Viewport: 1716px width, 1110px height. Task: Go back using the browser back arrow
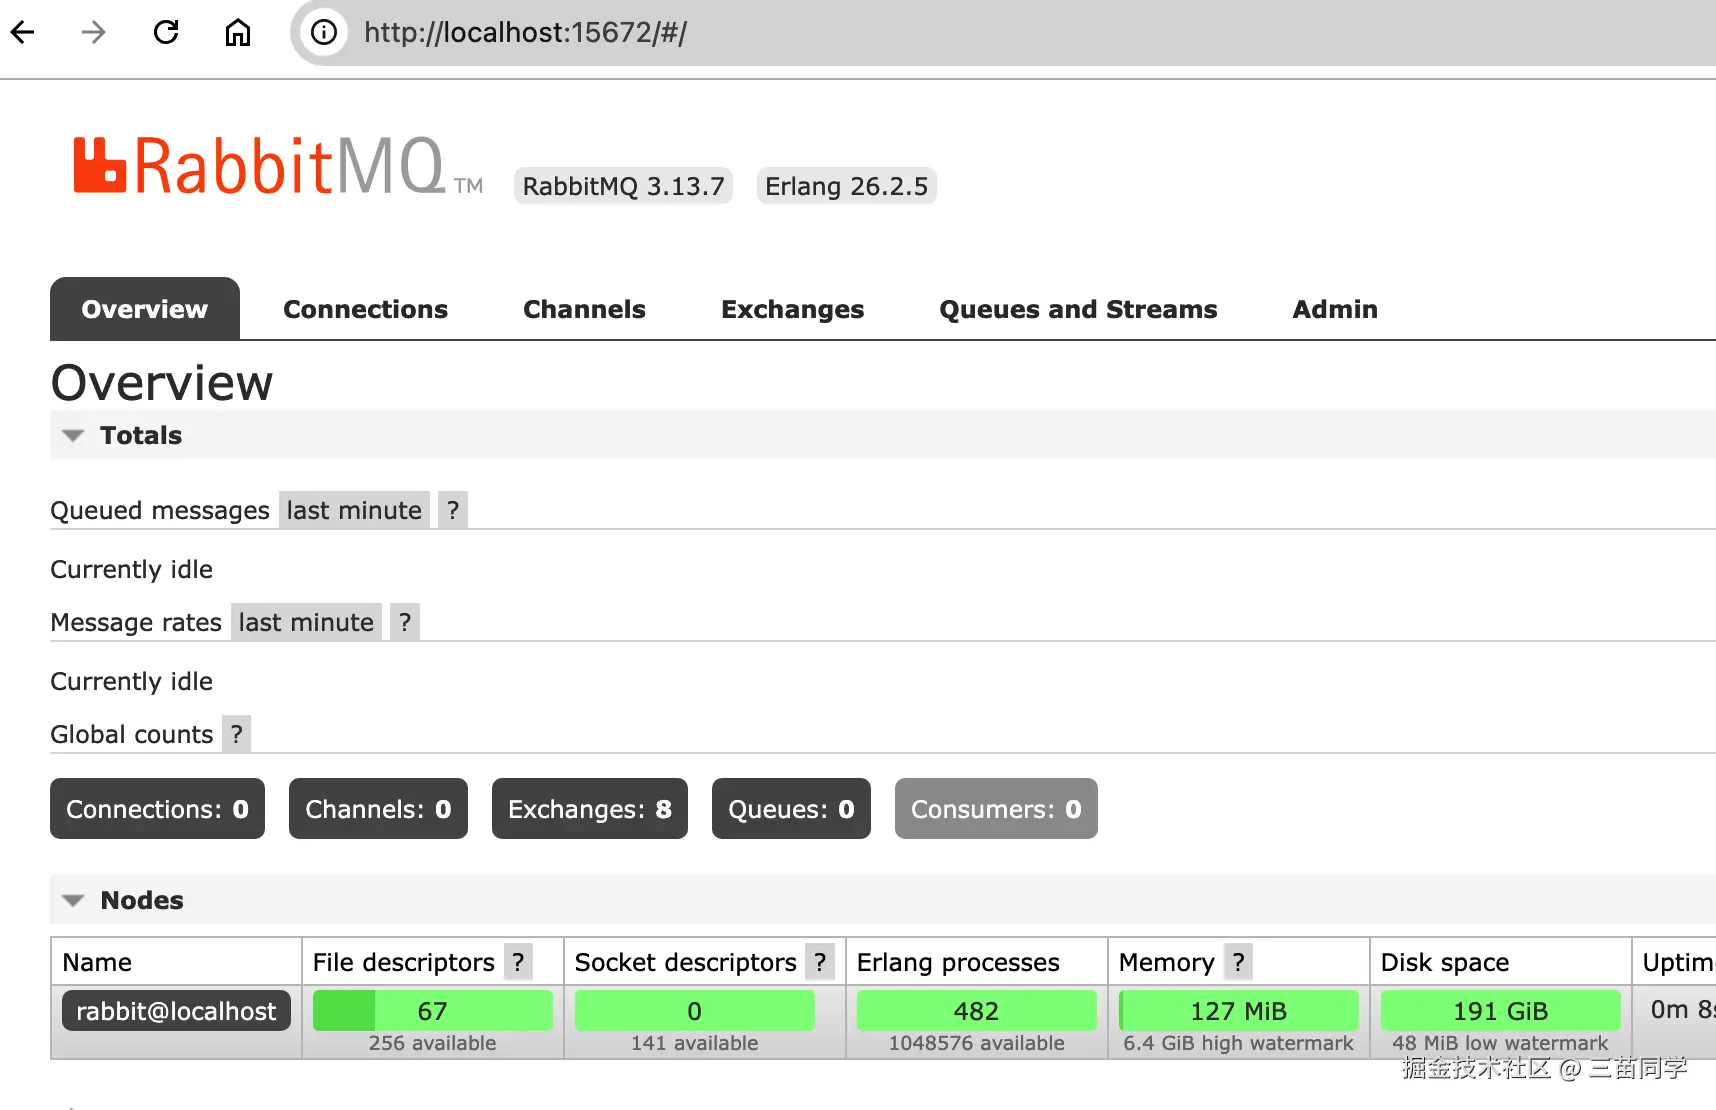click(23, 33)
